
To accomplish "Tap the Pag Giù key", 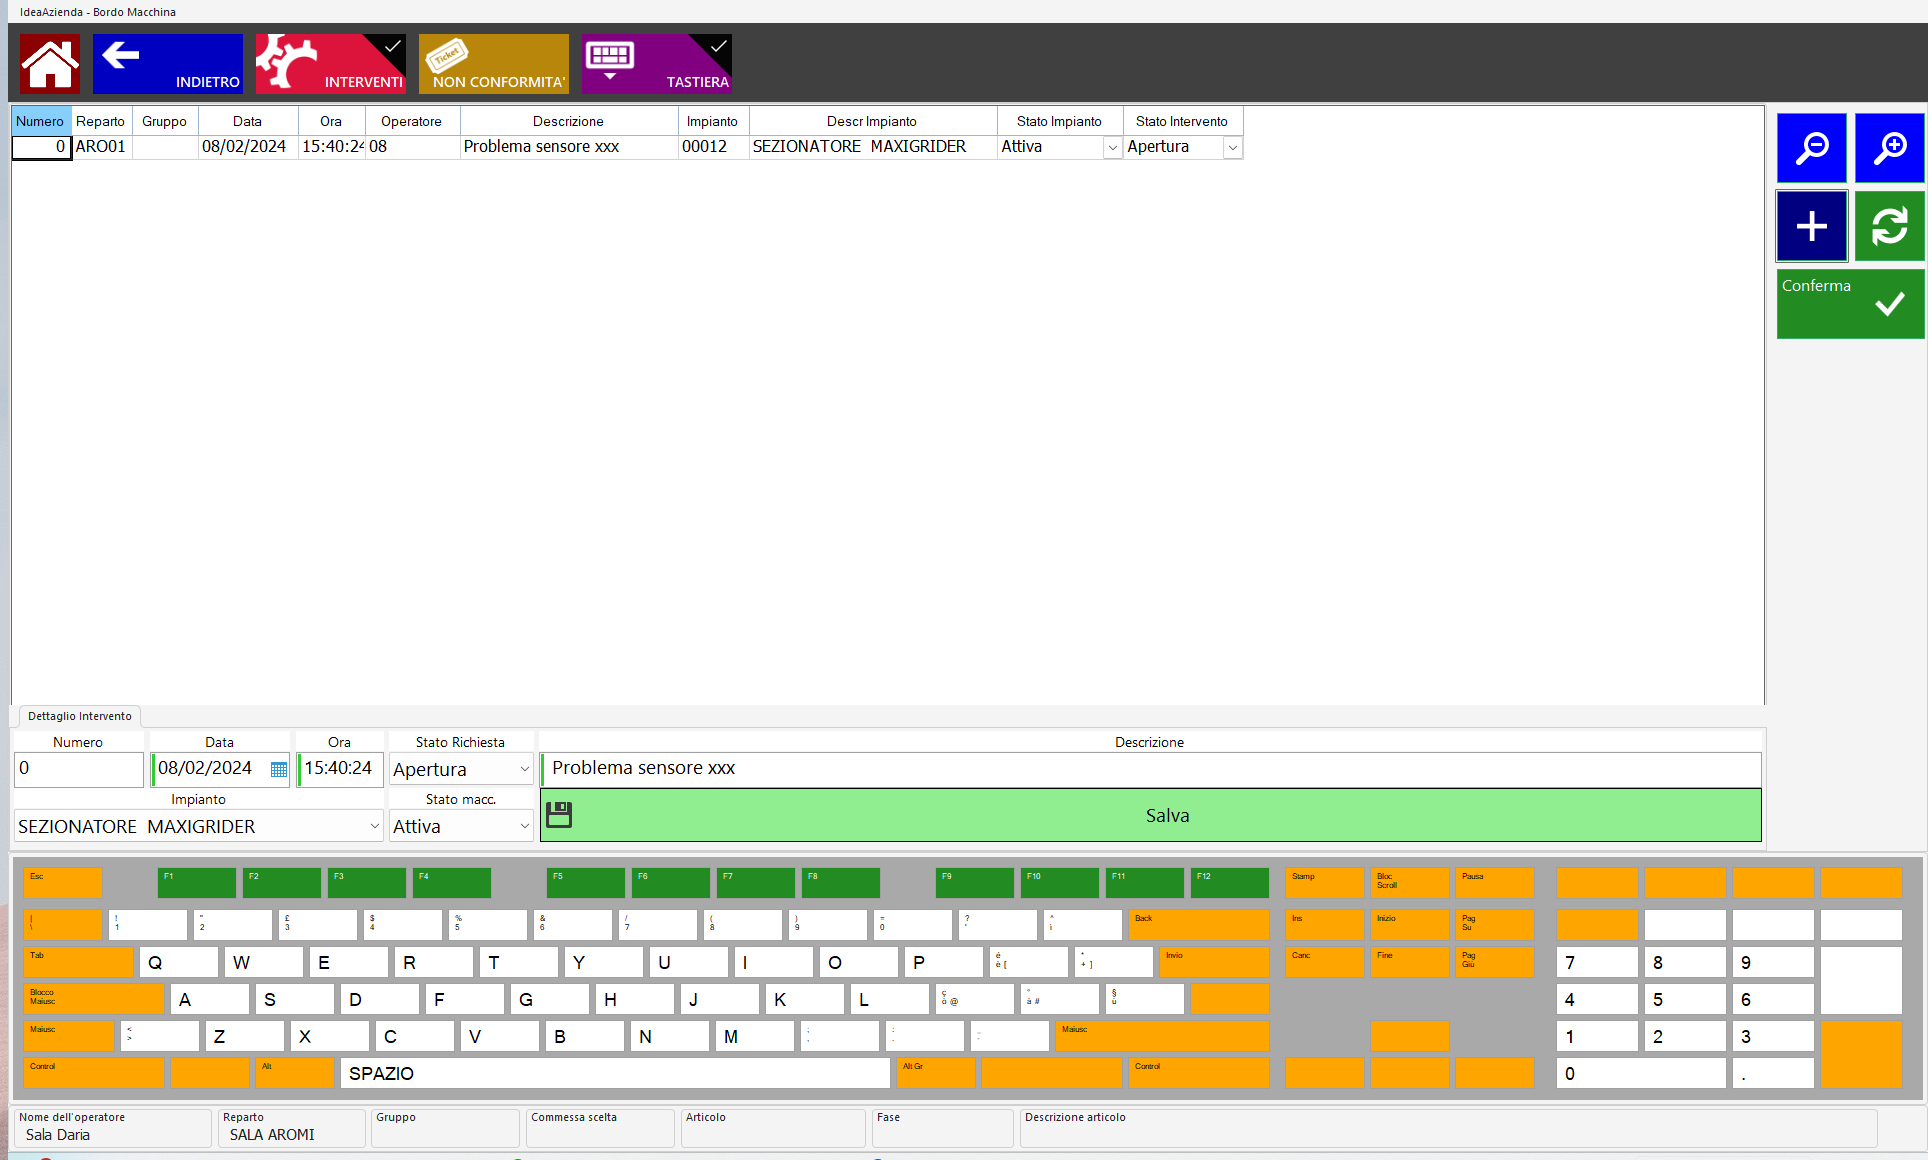I will pyautogui.click(x=1494, y=962).
